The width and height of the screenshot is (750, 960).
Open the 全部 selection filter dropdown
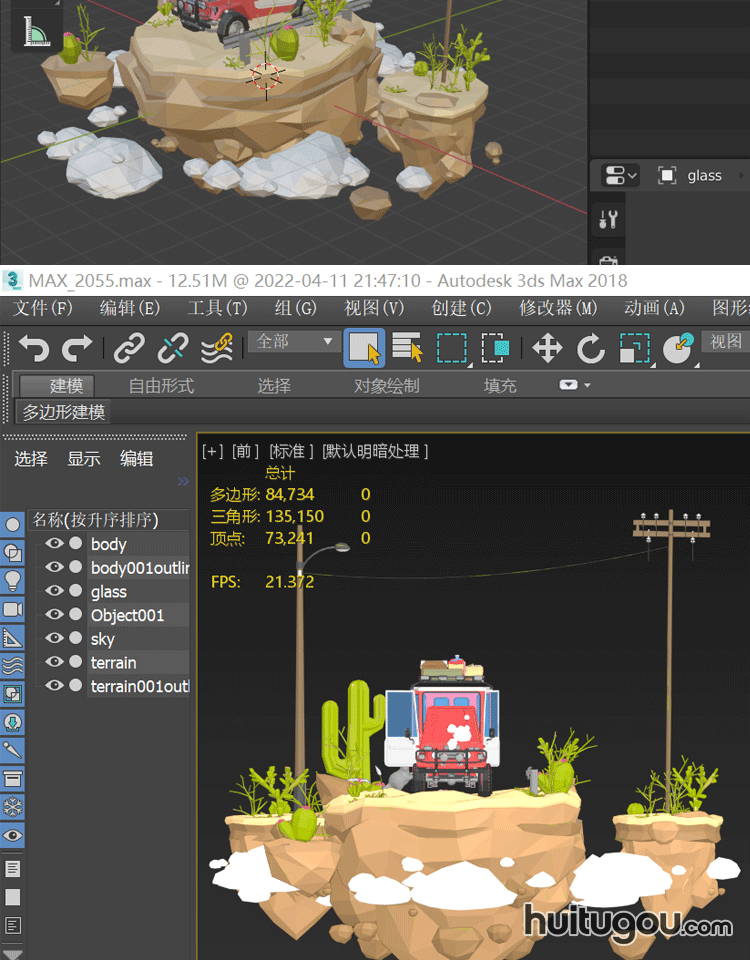294,342
